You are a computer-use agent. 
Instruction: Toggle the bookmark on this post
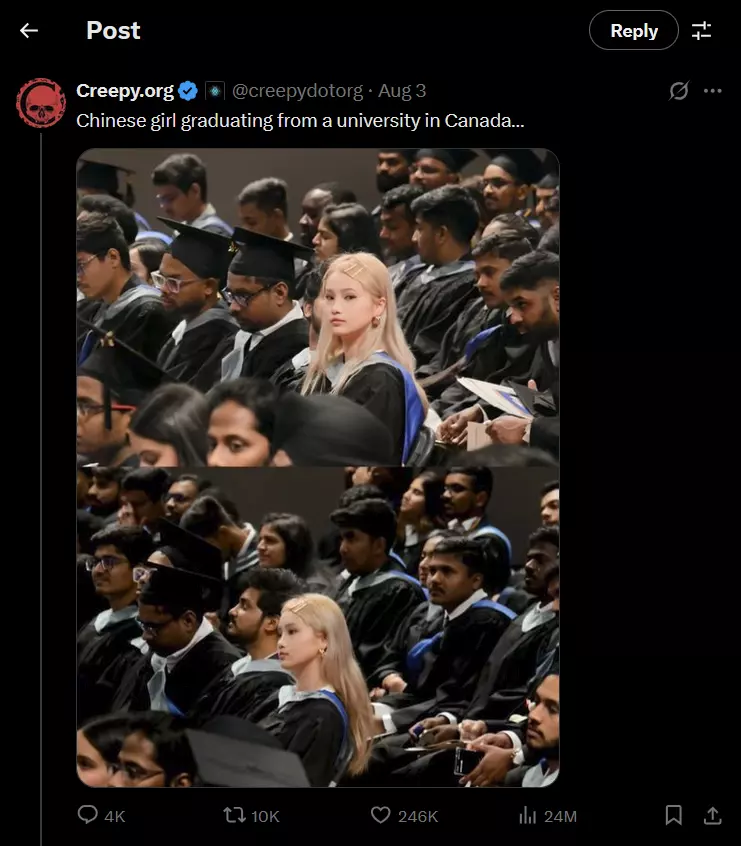coord(674,815)
